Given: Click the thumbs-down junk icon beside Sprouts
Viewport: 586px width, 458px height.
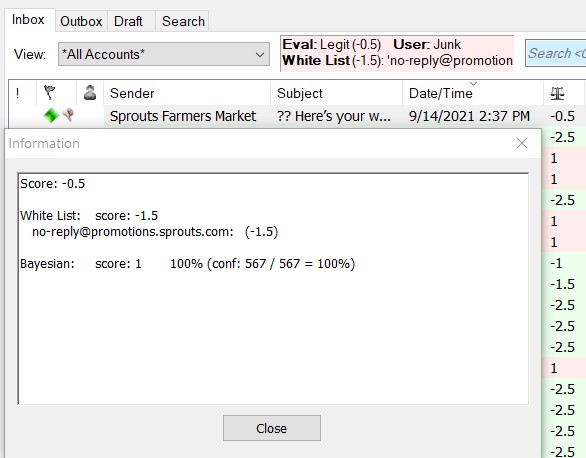Looking at the screenshot, I should click(68, 115).
